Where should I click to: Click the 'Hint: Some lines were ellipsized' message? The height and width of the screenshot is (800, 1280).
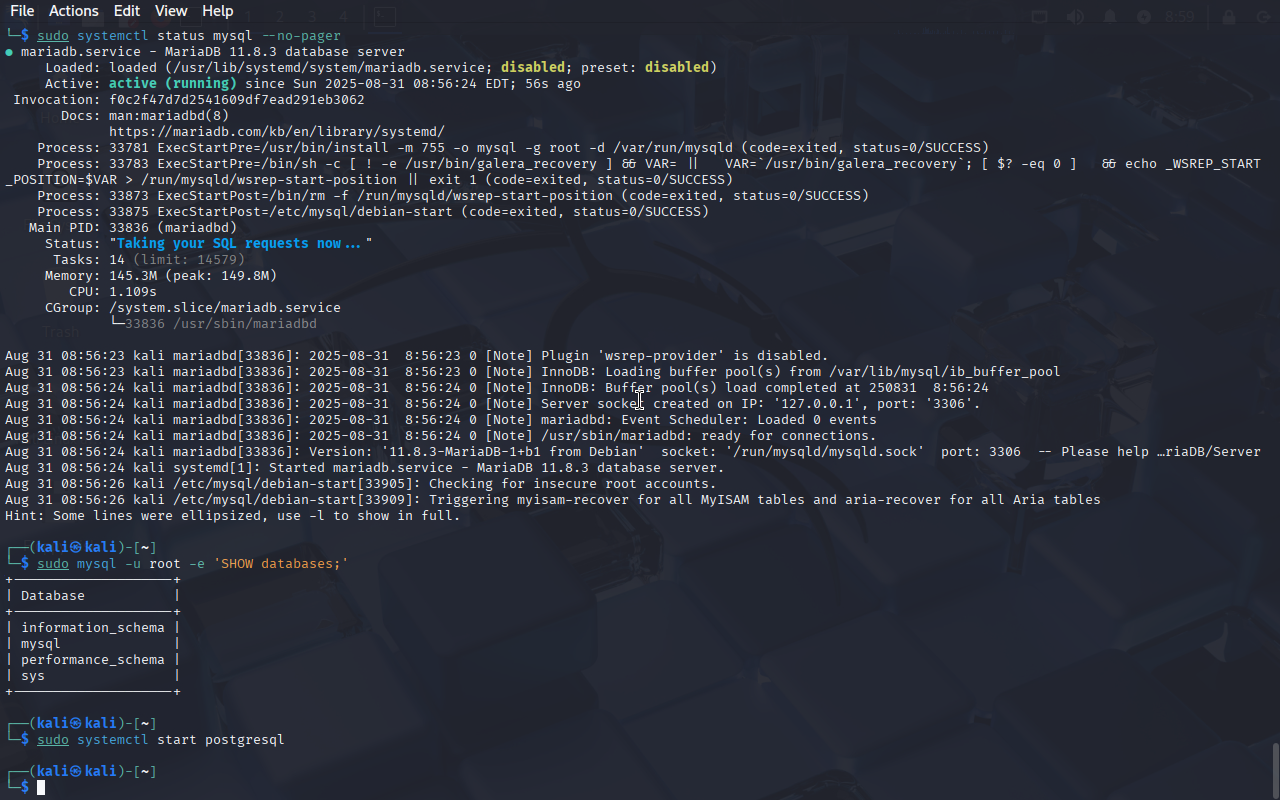tap(233, 516)
